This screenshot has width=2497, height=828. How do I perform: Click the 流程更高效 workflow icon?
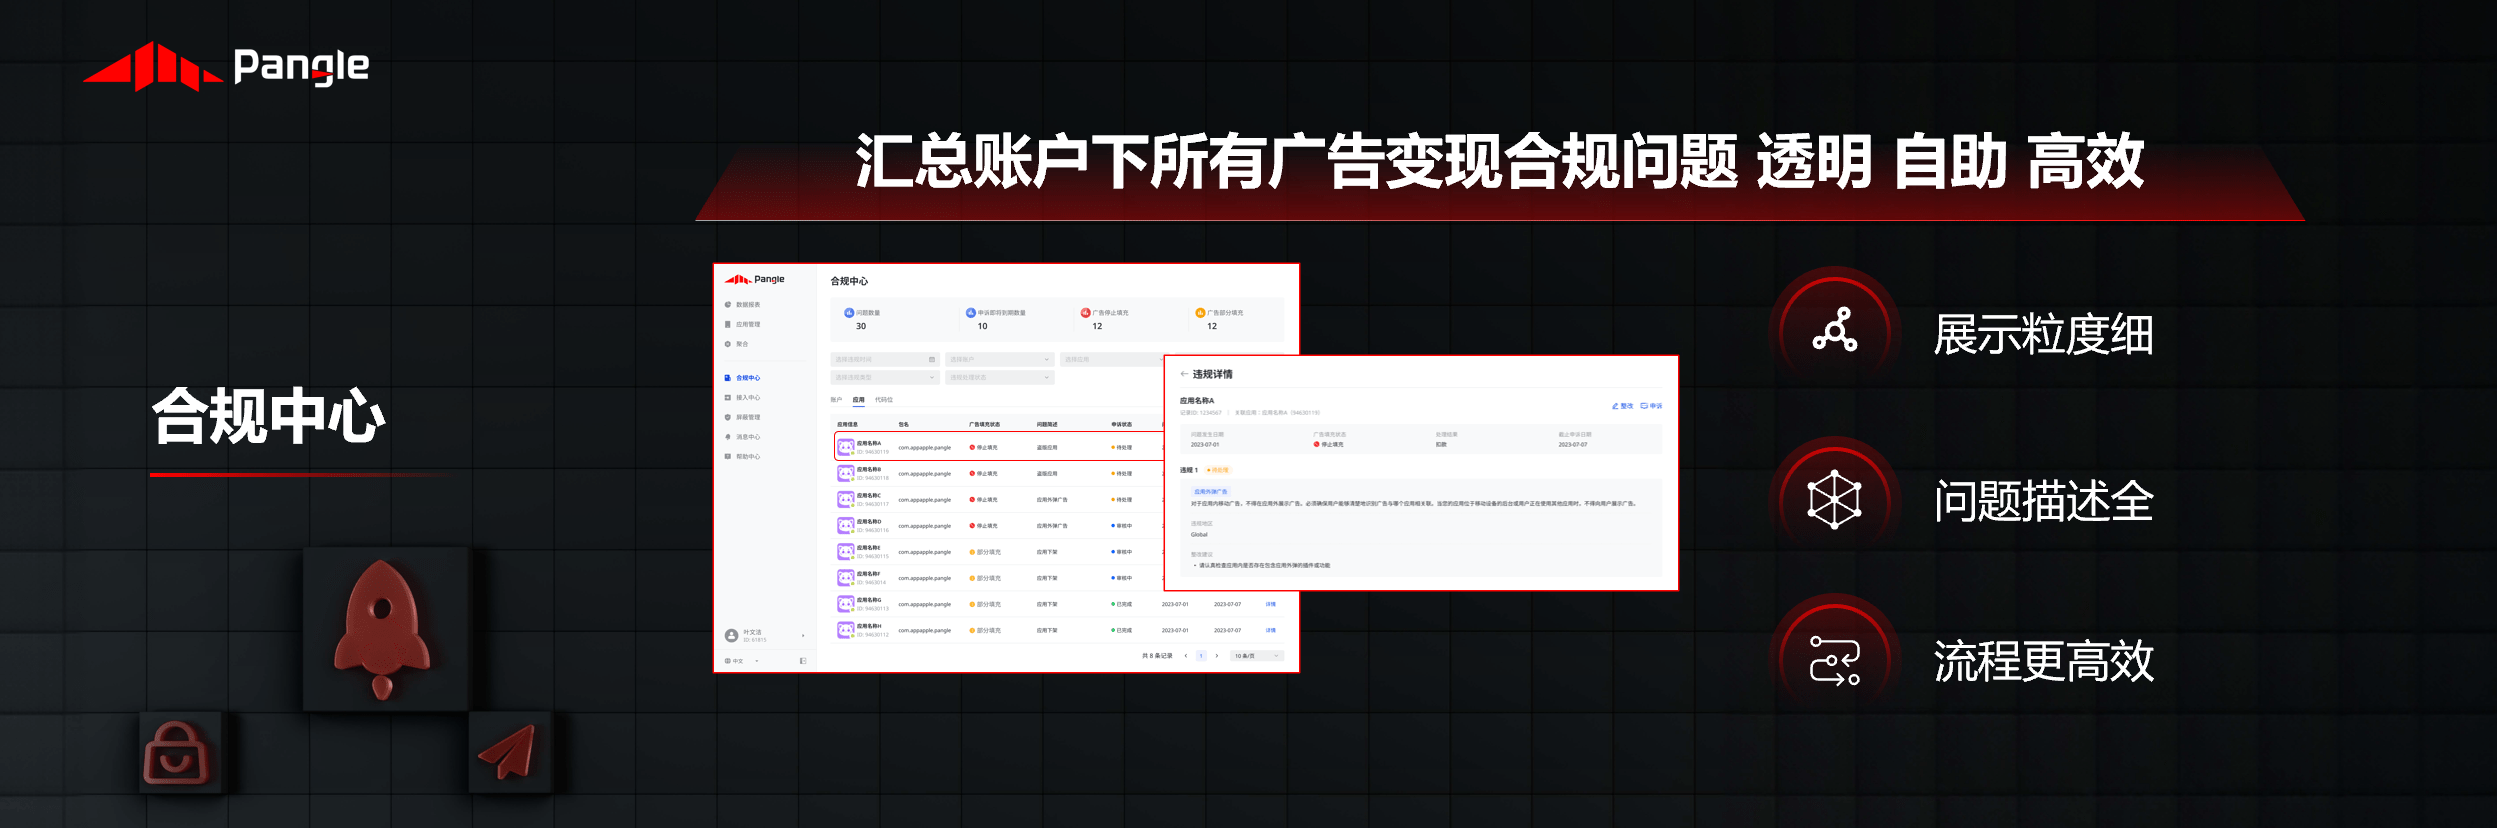tap(1834, 661)
